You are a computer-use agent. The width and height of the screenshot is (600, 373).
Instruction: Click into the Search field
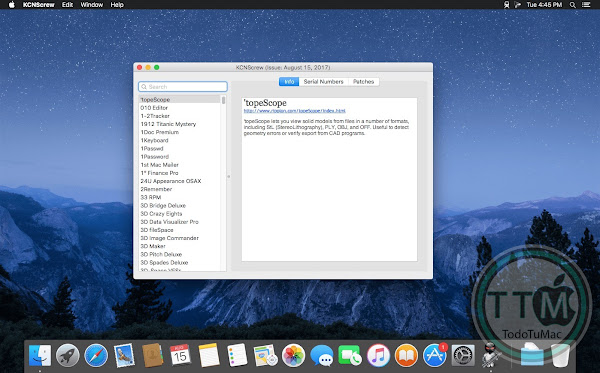click(x=183, y=87)
